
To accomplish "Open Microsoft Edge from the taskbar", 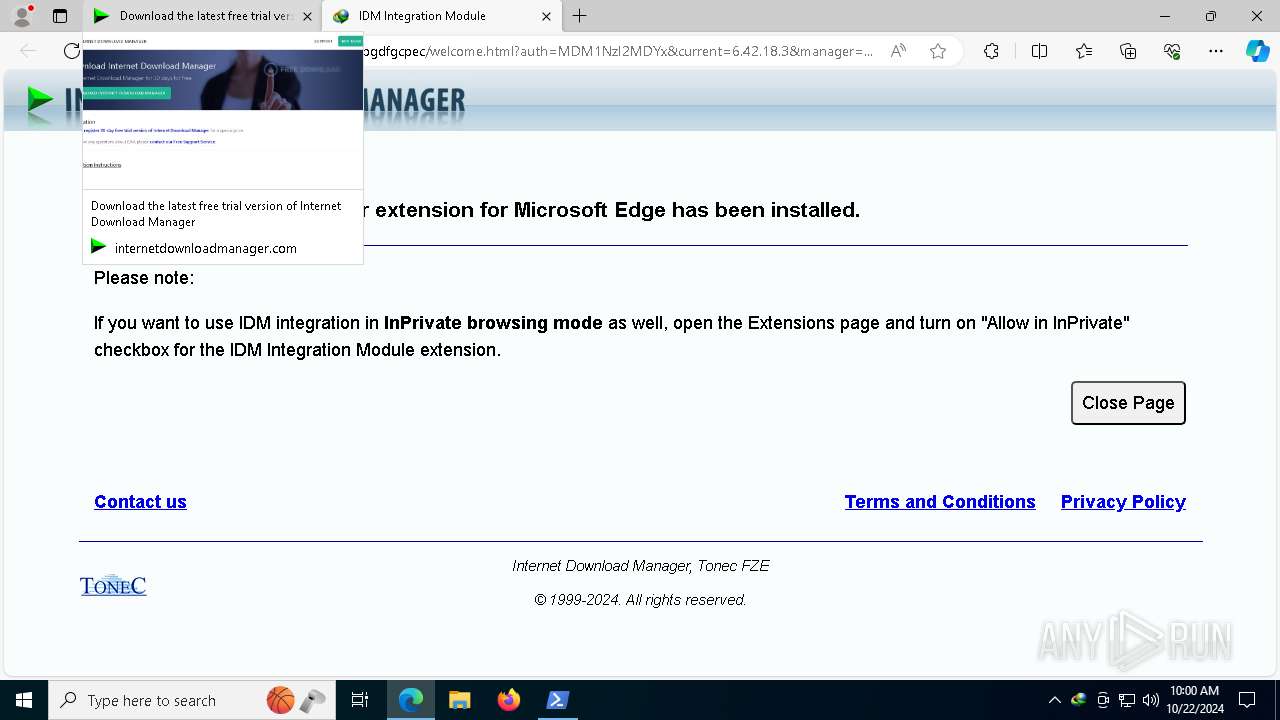I will 411,700.
